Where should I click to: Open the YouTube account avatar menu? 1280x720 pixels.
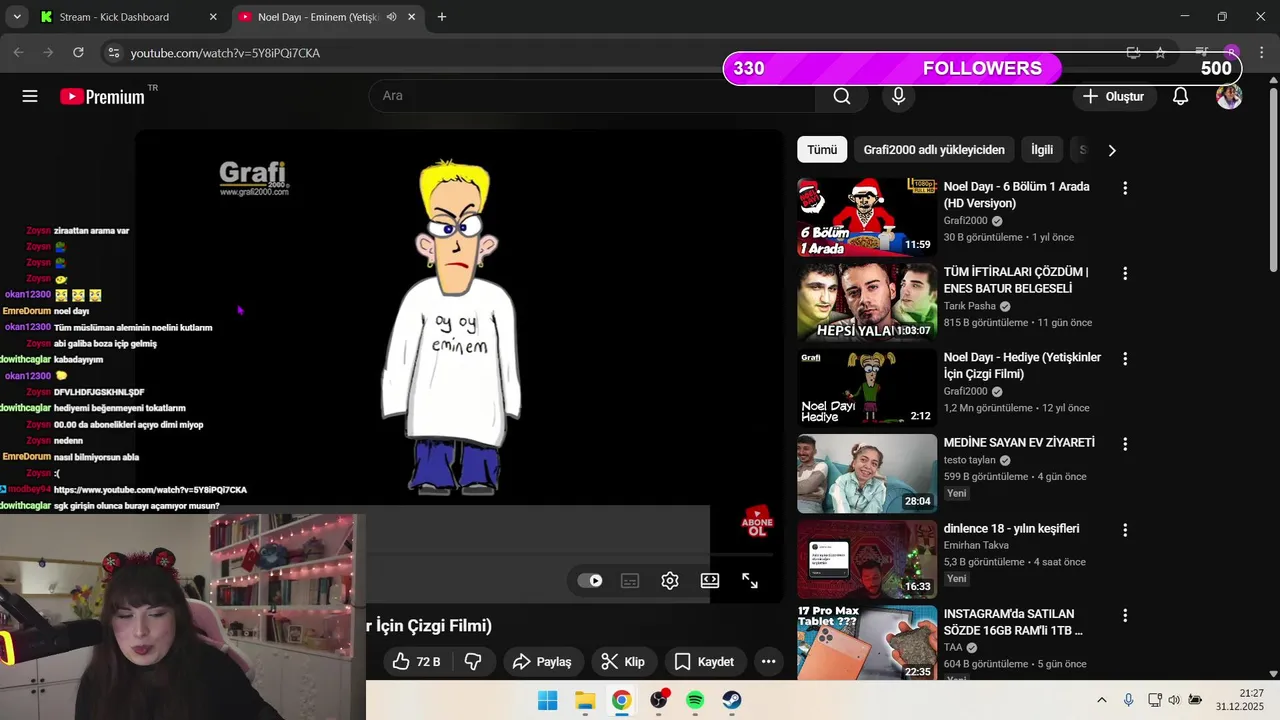(1229, 96)
